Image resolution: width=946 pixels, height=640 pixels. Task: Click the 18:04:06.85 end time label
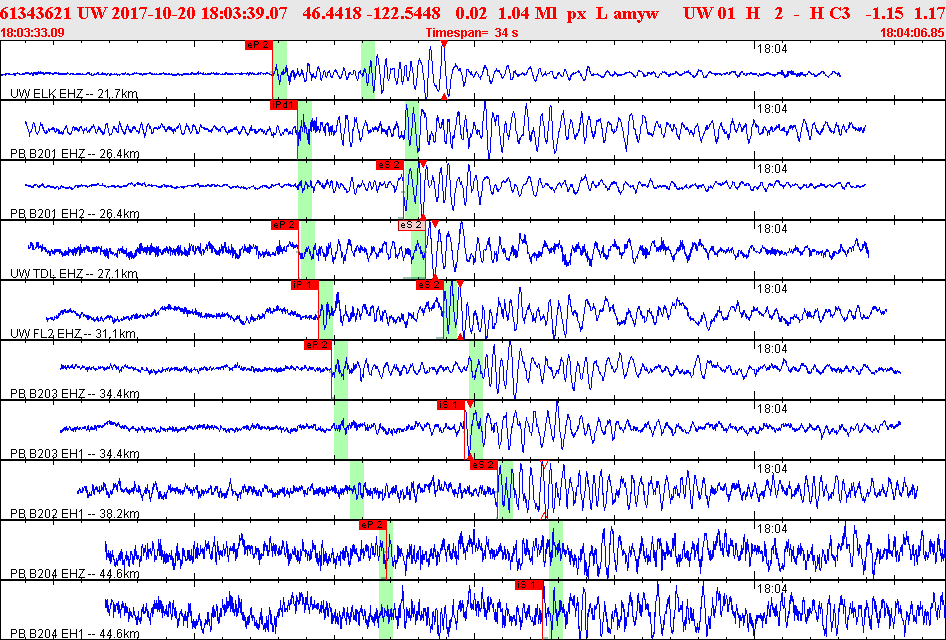click(911, 33)
